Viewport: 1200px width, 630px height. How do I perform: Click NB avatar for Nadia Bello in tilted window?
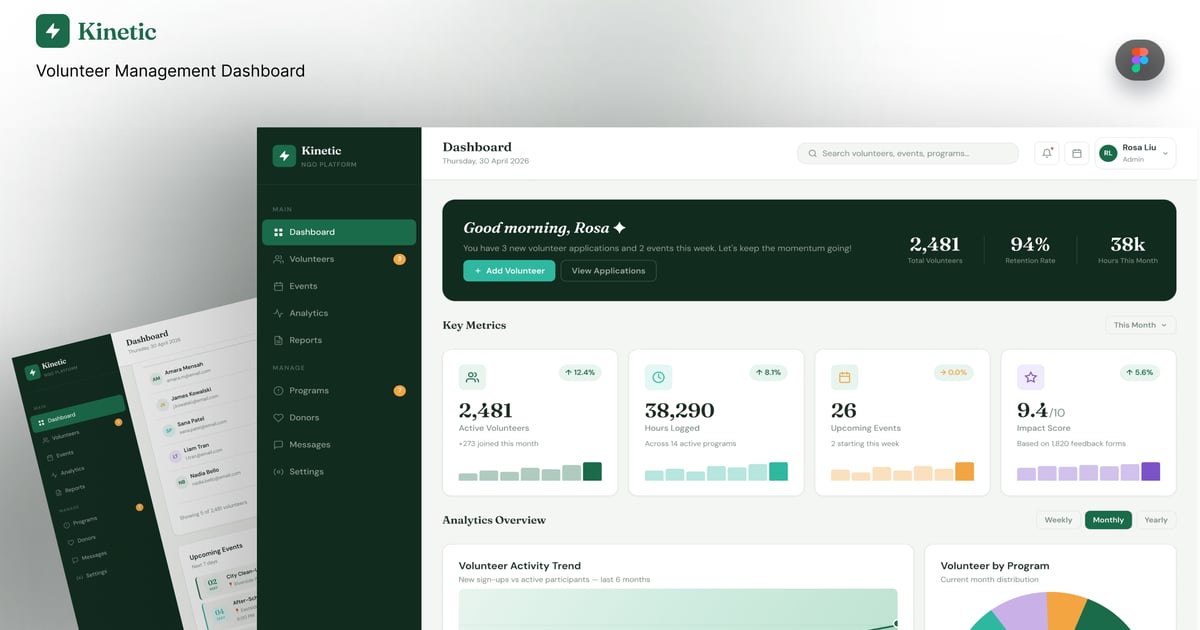point(181,481)
